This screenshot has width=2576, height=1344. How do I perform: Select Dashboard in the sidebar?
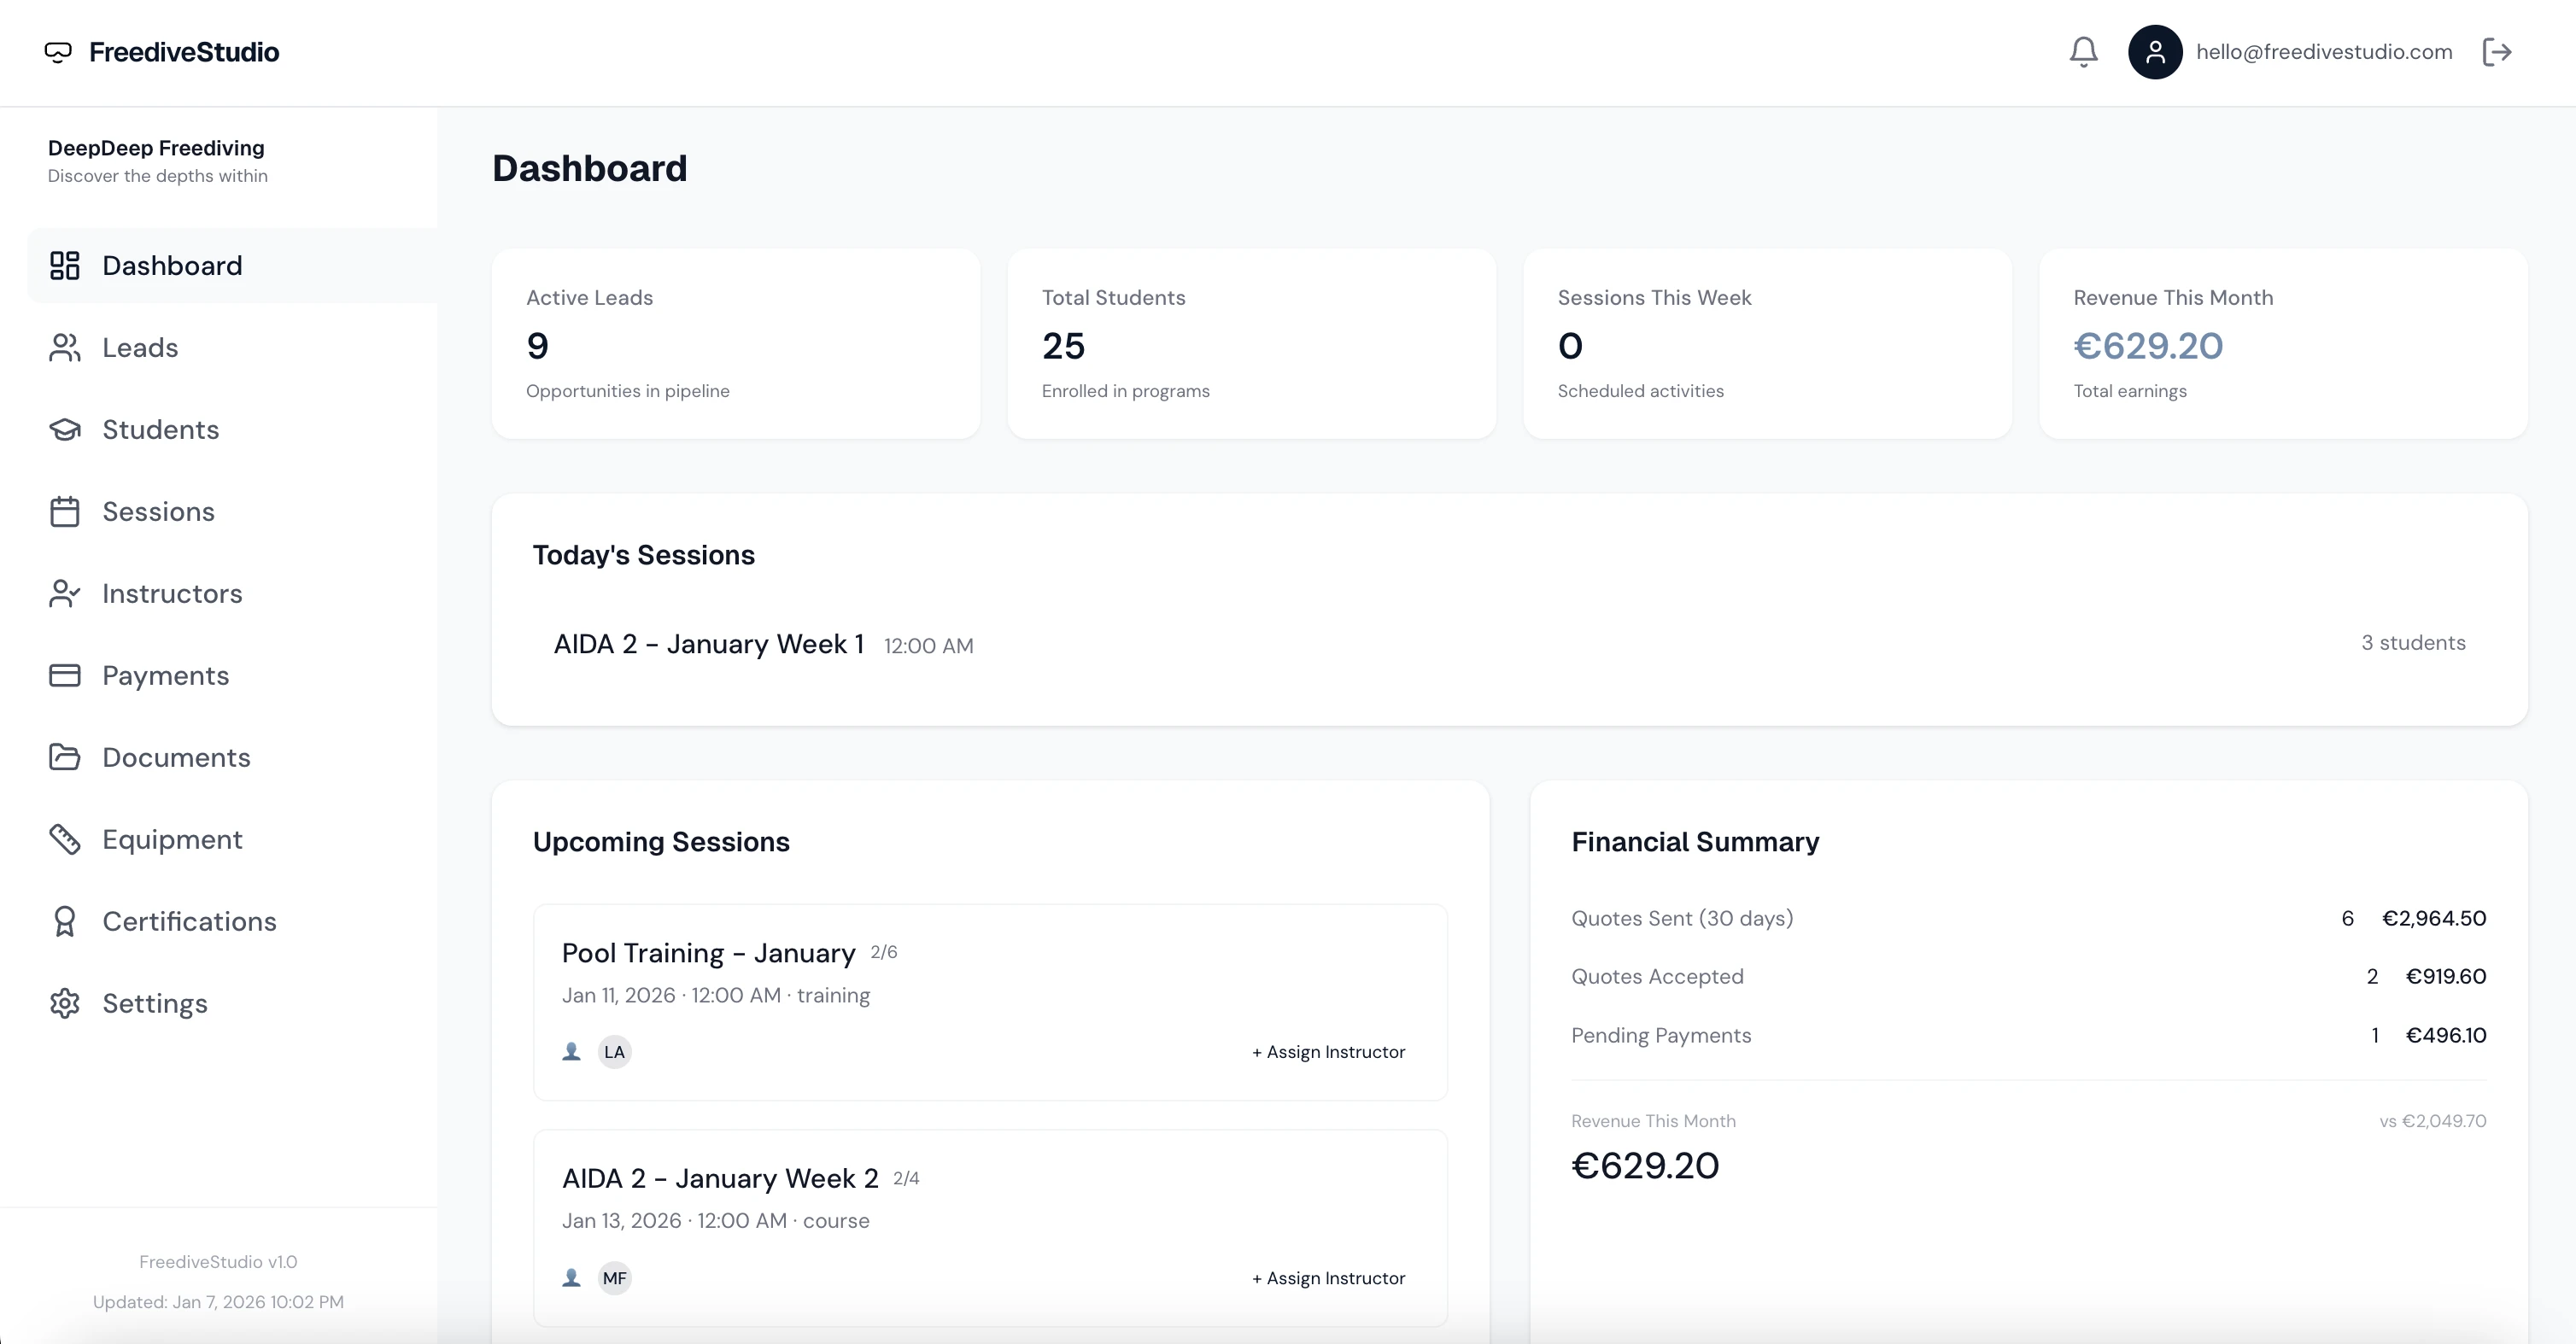point(172,265)
